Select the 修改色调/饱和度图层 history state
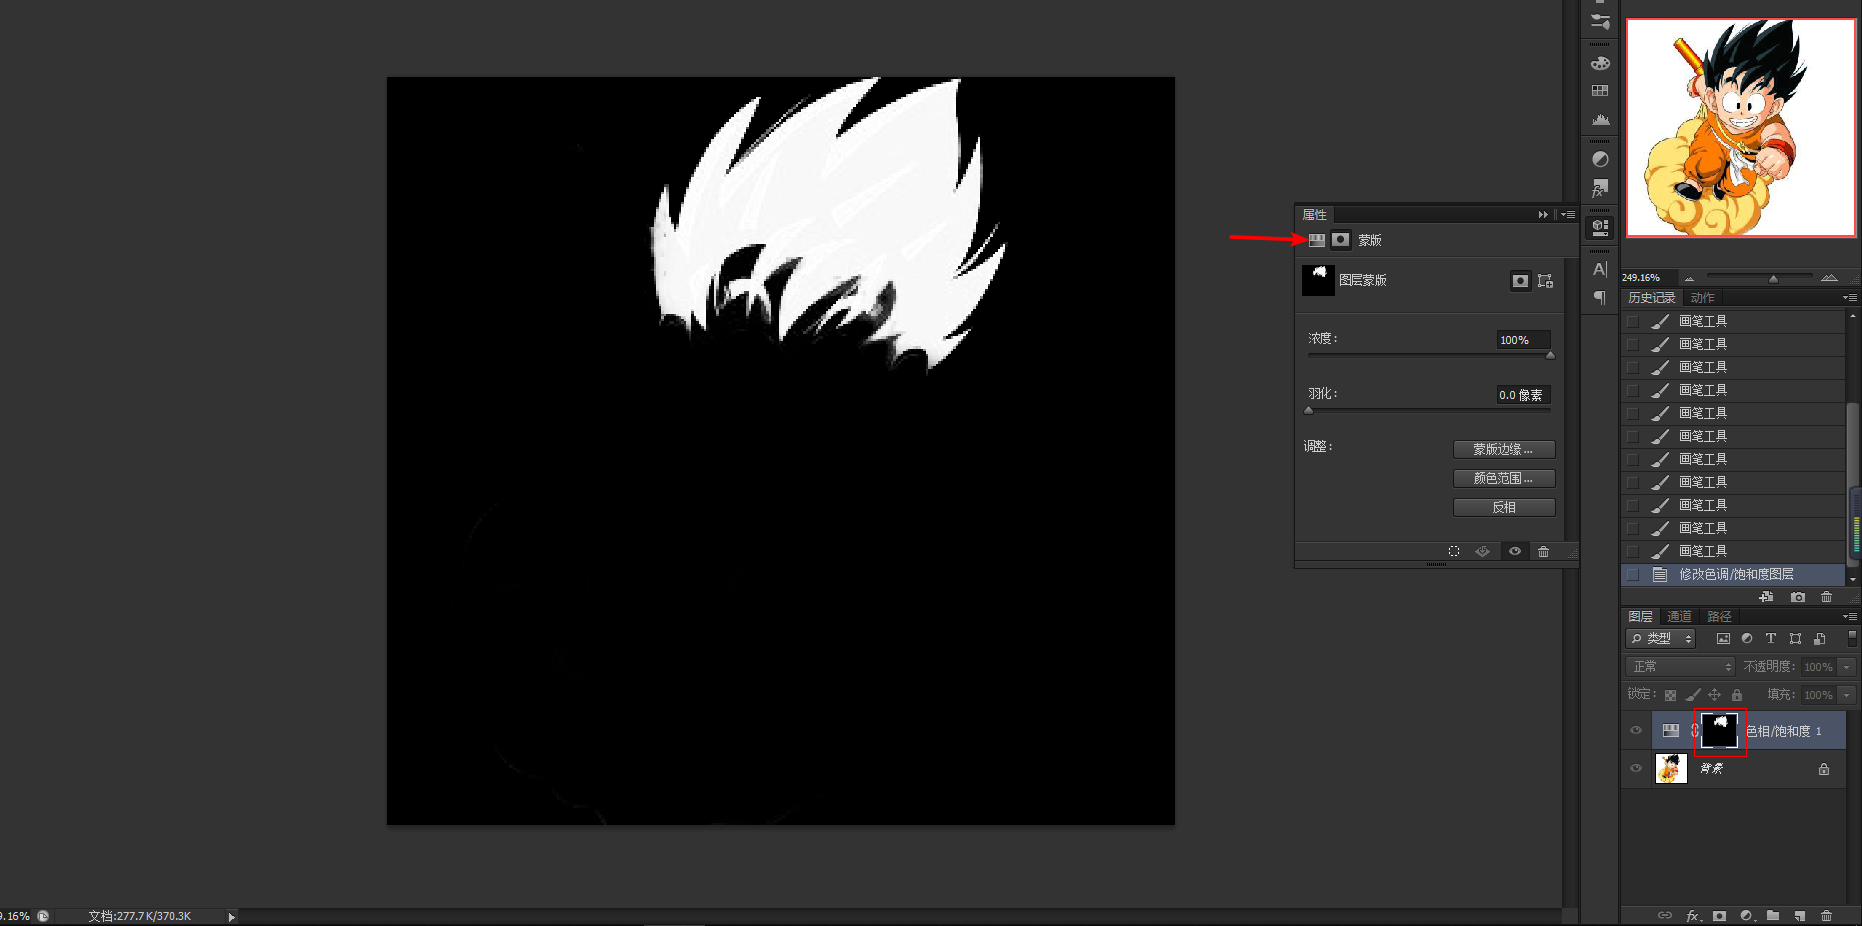The width and height of the screenshot is (1862, 926). [1733, 575]
